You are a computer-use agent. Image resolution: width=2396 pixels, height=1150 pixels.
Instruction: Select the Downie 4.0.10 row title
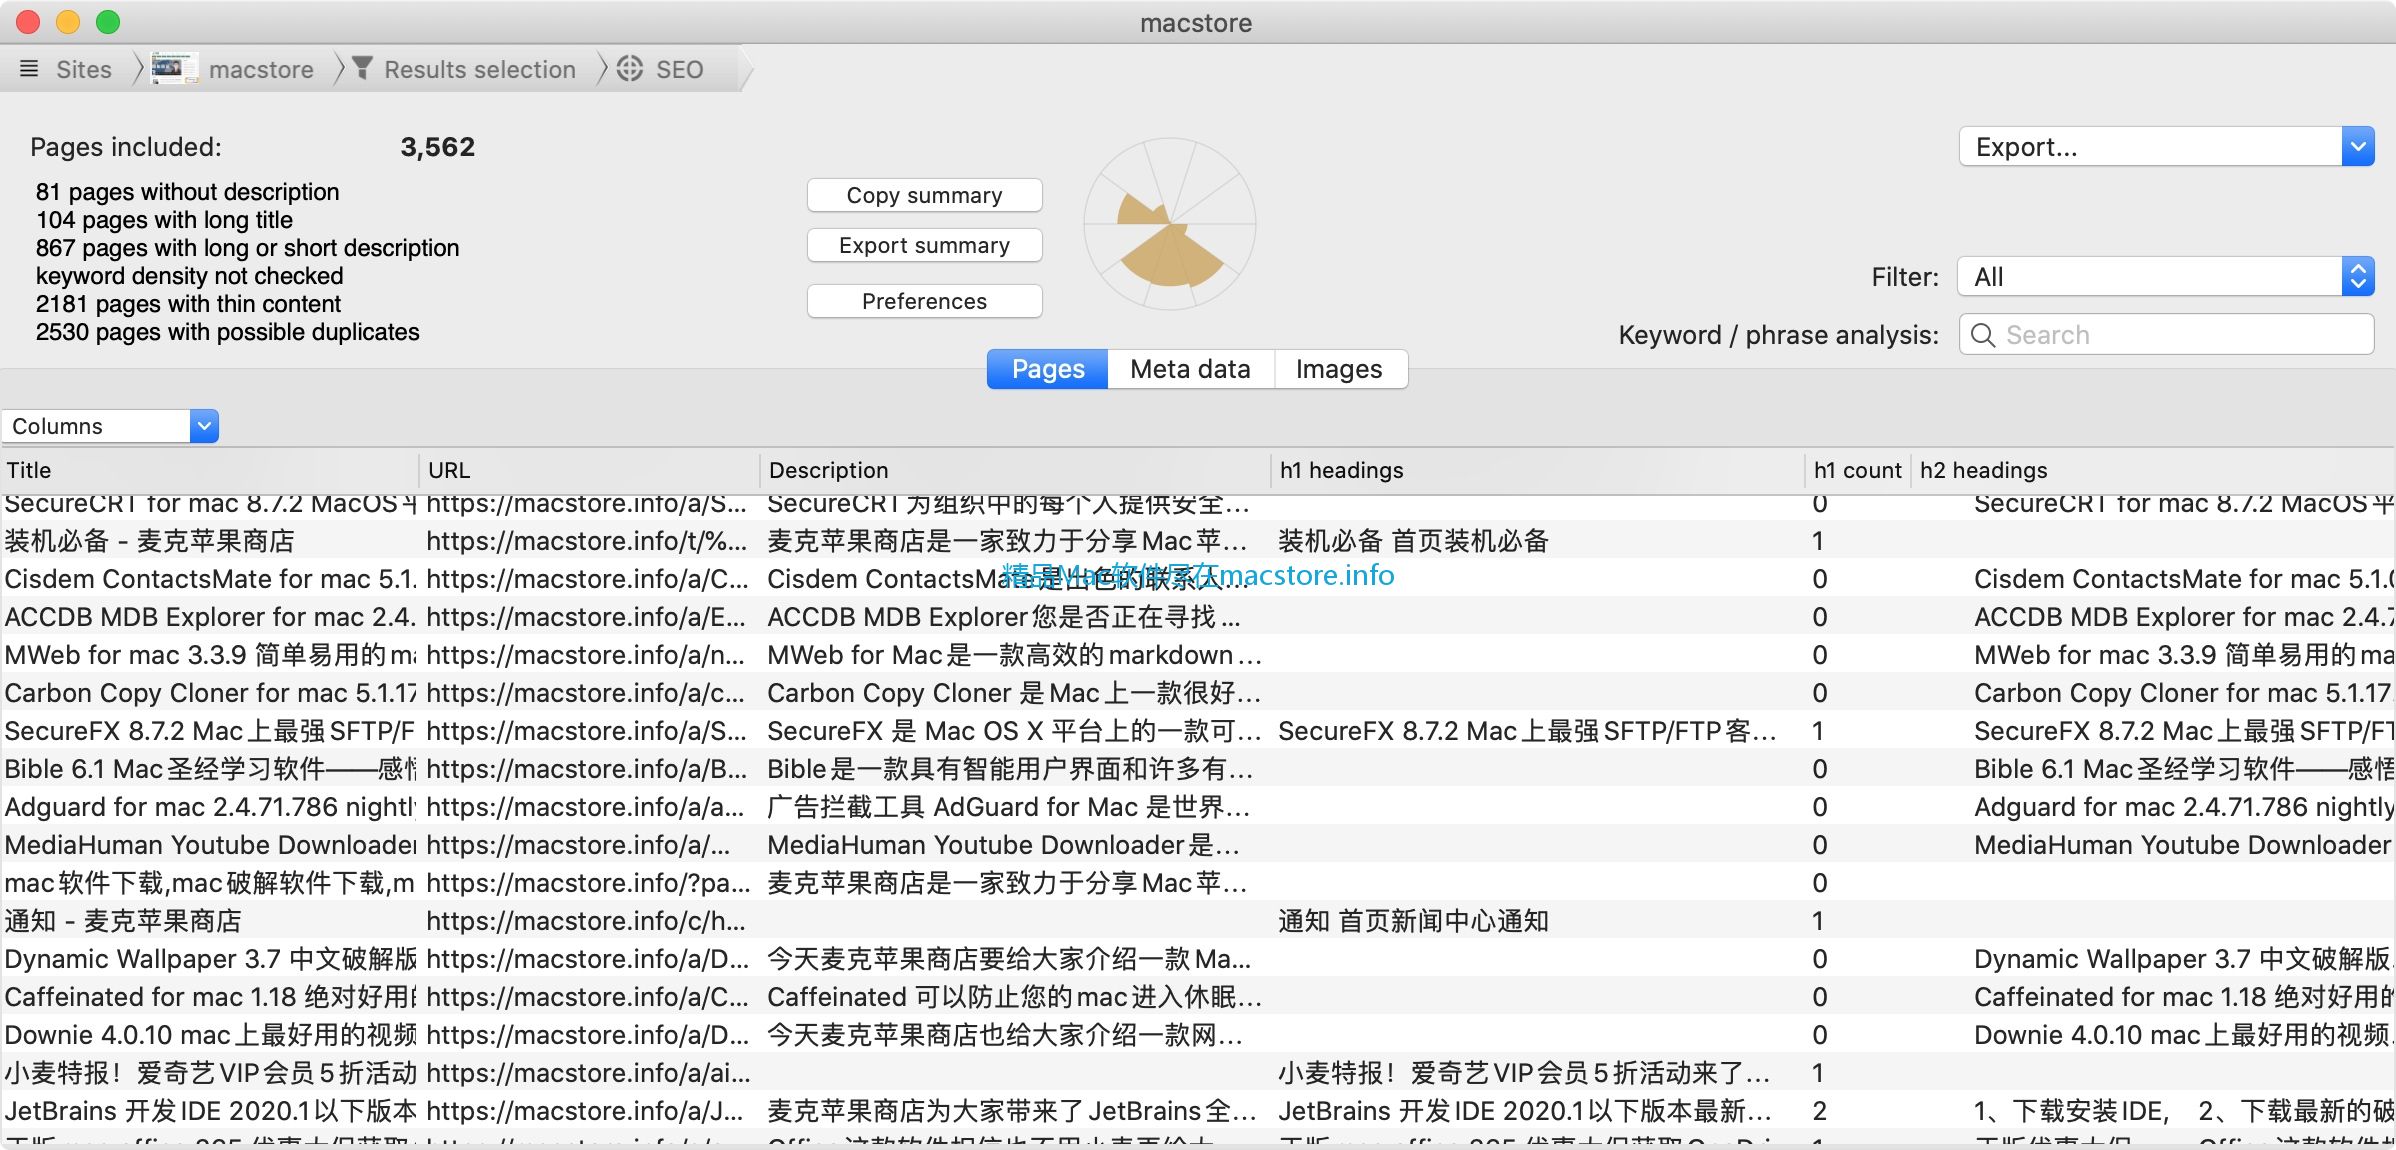point(210,1035)
